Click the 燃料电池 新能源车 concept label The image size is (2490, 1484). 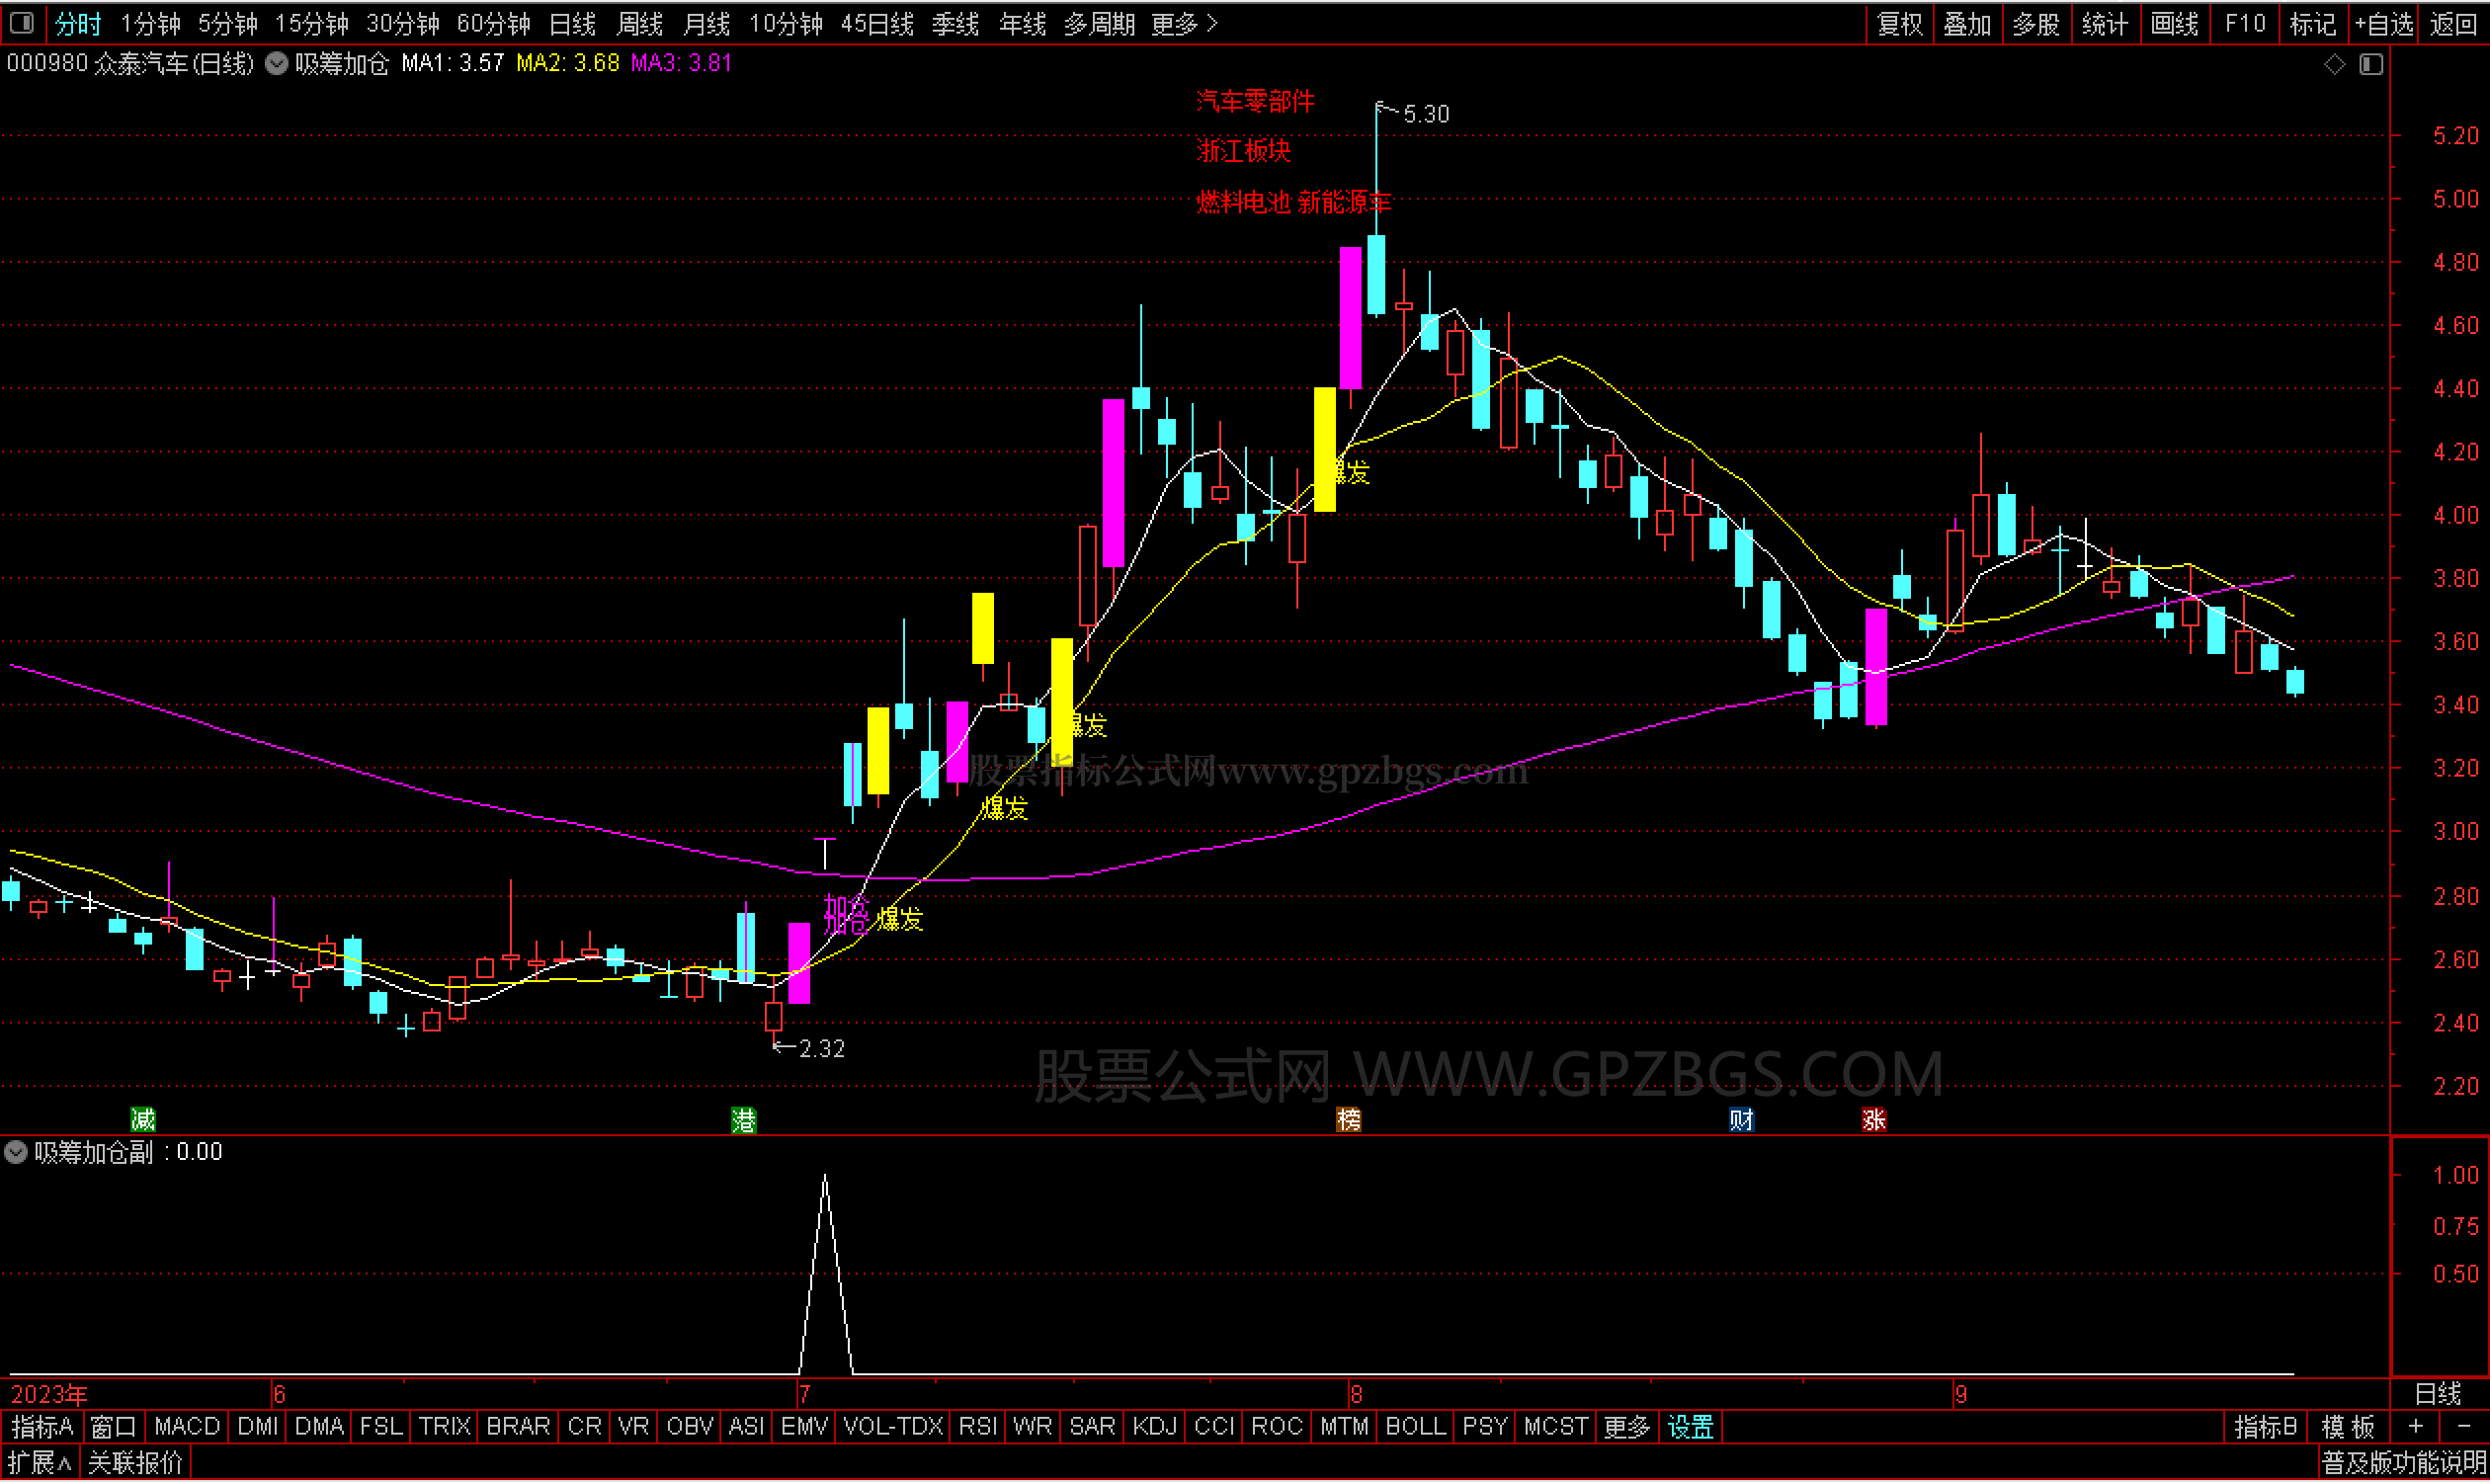tap(1292, 202)
